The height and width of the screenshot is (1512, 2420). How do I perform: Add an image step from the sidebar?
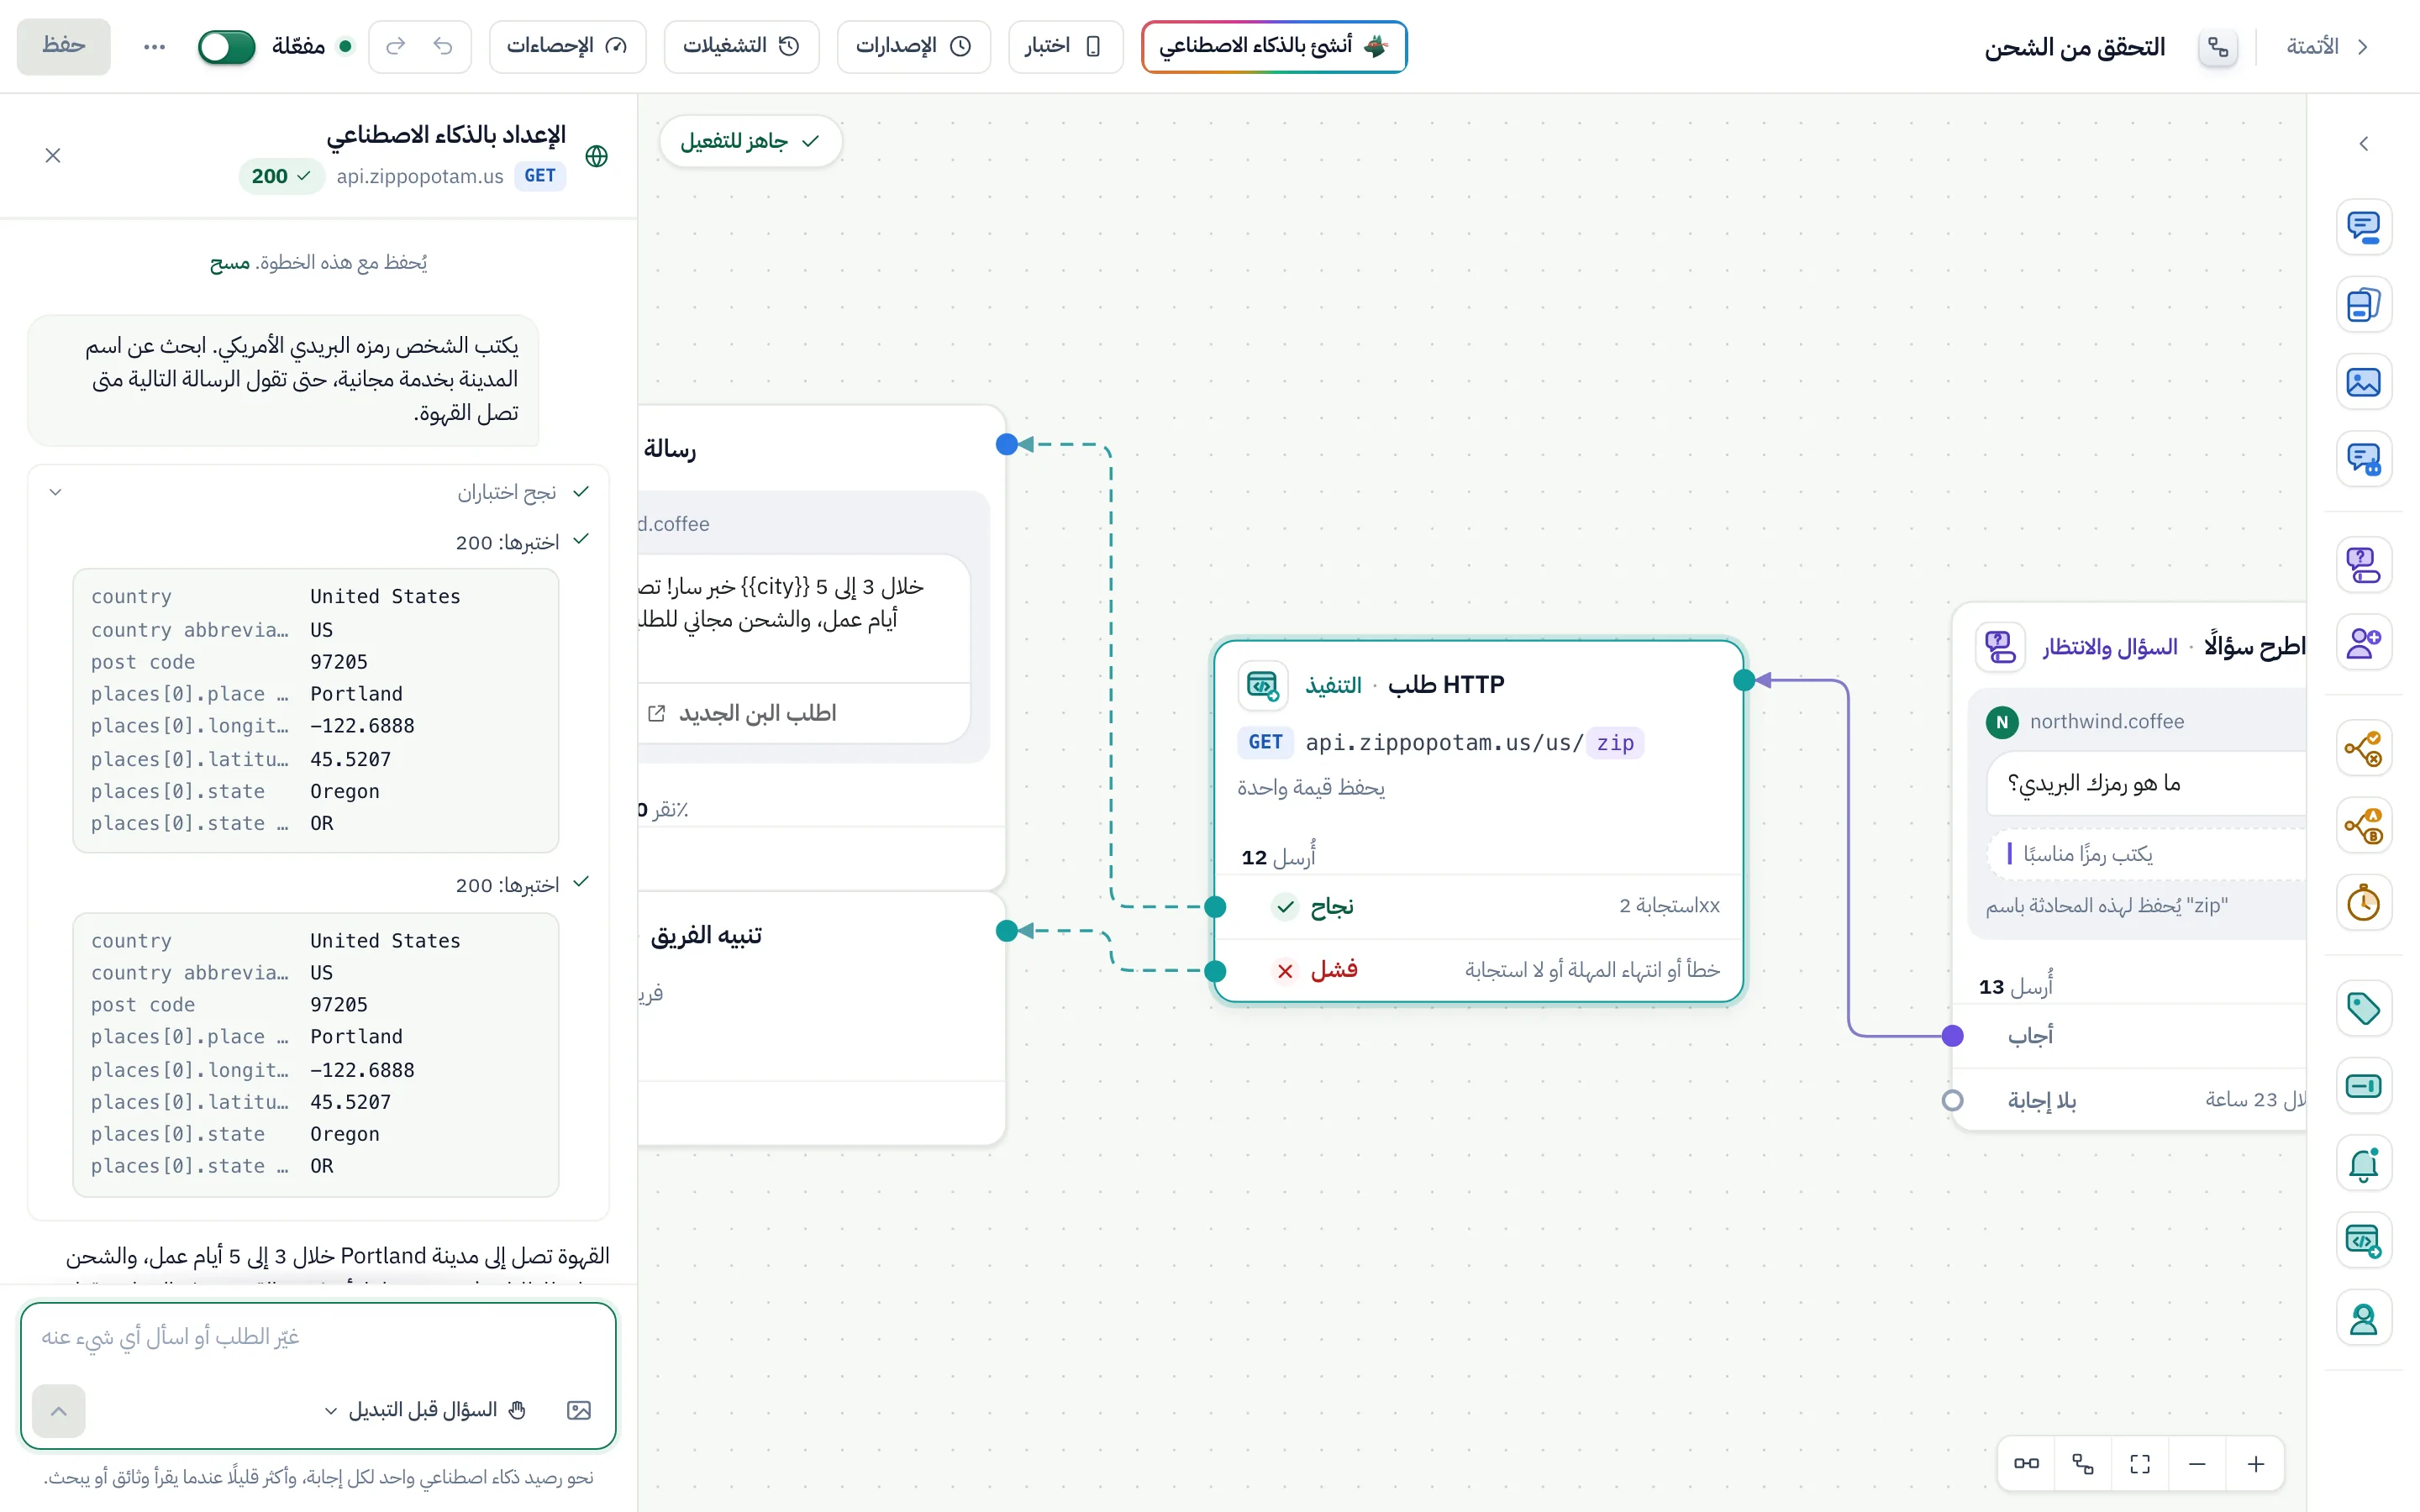point(2363,382)
